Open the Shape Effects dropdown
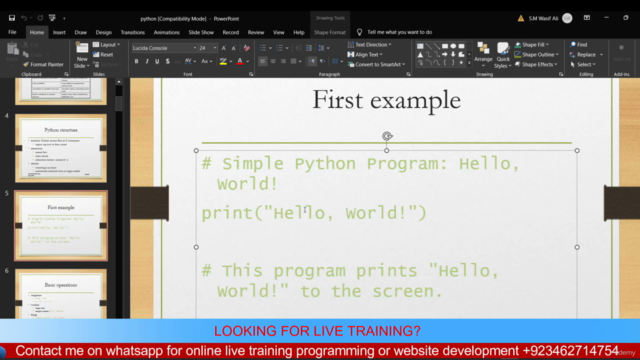Viewport: 640px width, 360px height. (x=536, y=64)
